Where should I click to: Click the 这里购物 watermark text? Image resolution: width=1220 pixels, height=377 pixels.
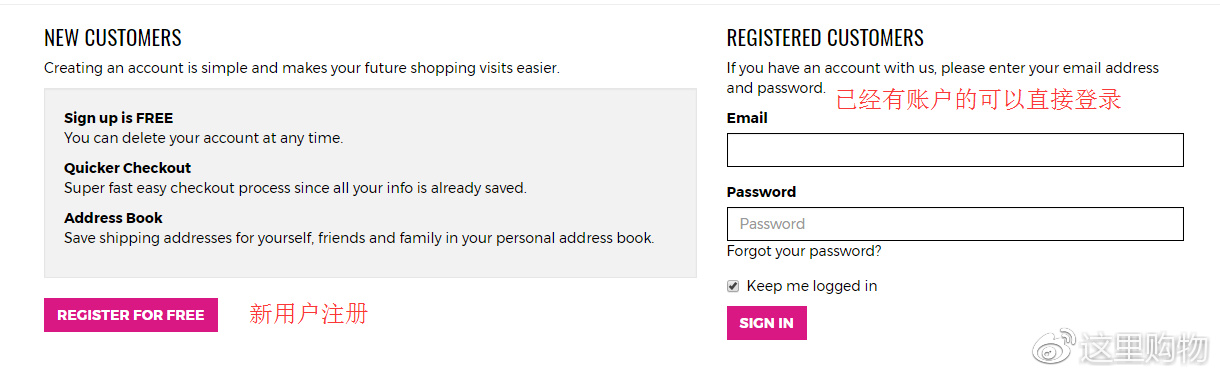[1145, 347]
